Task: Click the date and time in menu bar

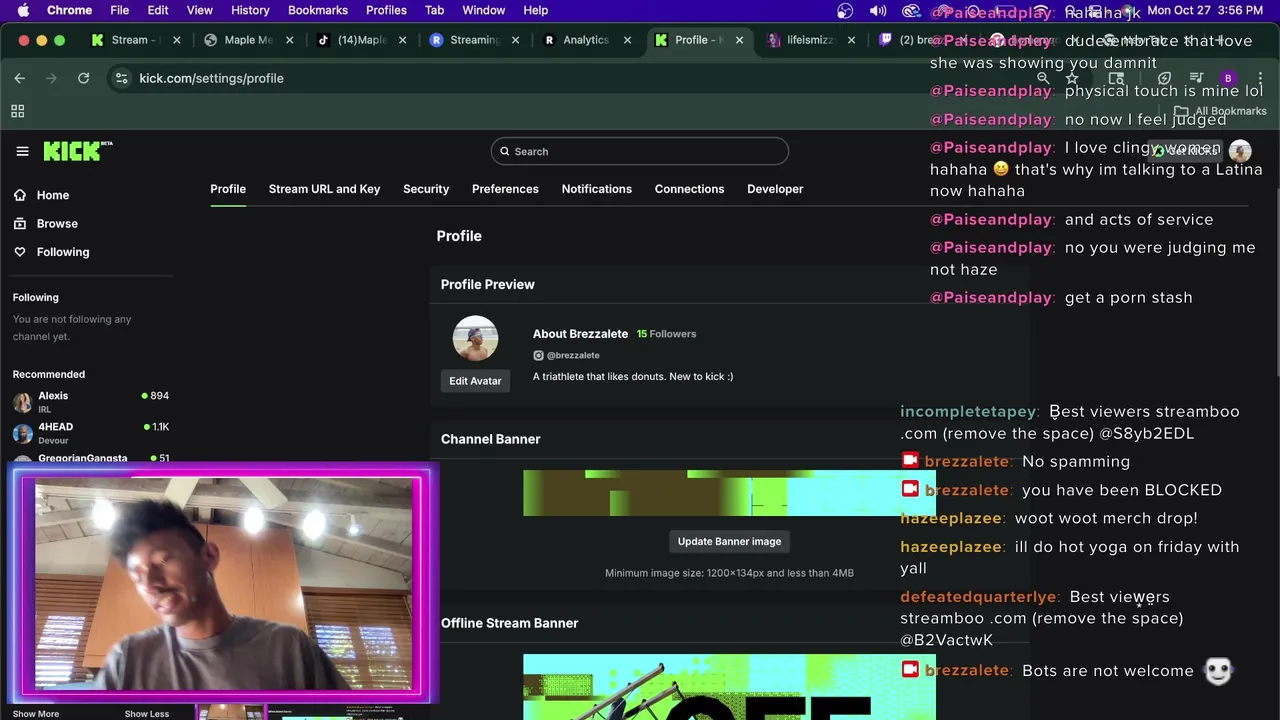Action: [x=1205, y=10]
